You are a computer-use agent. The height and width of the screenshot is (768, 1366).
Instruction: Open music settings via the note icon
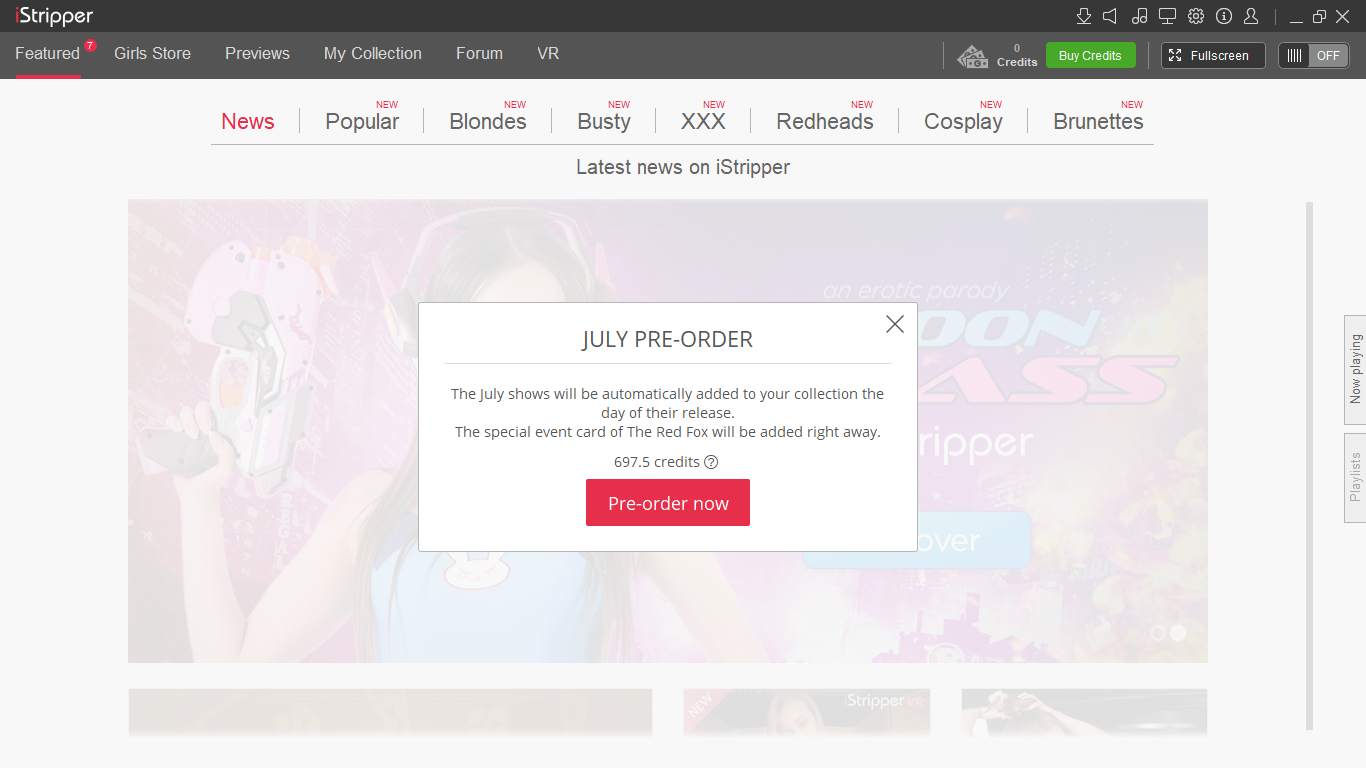tap(1139, 16)
